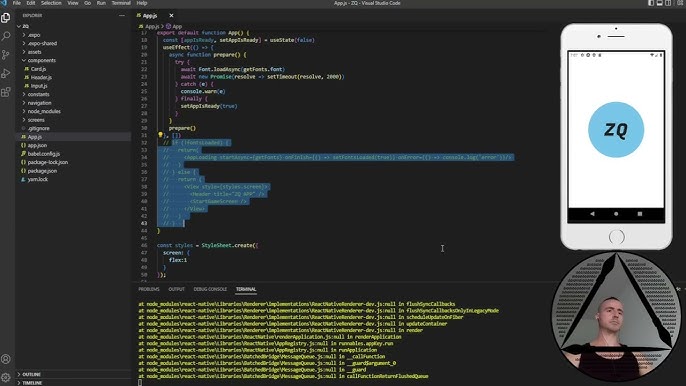The image size is (686, 386).
Task: Toggle panel layout icon in title bar
Action: coord(660,3)
